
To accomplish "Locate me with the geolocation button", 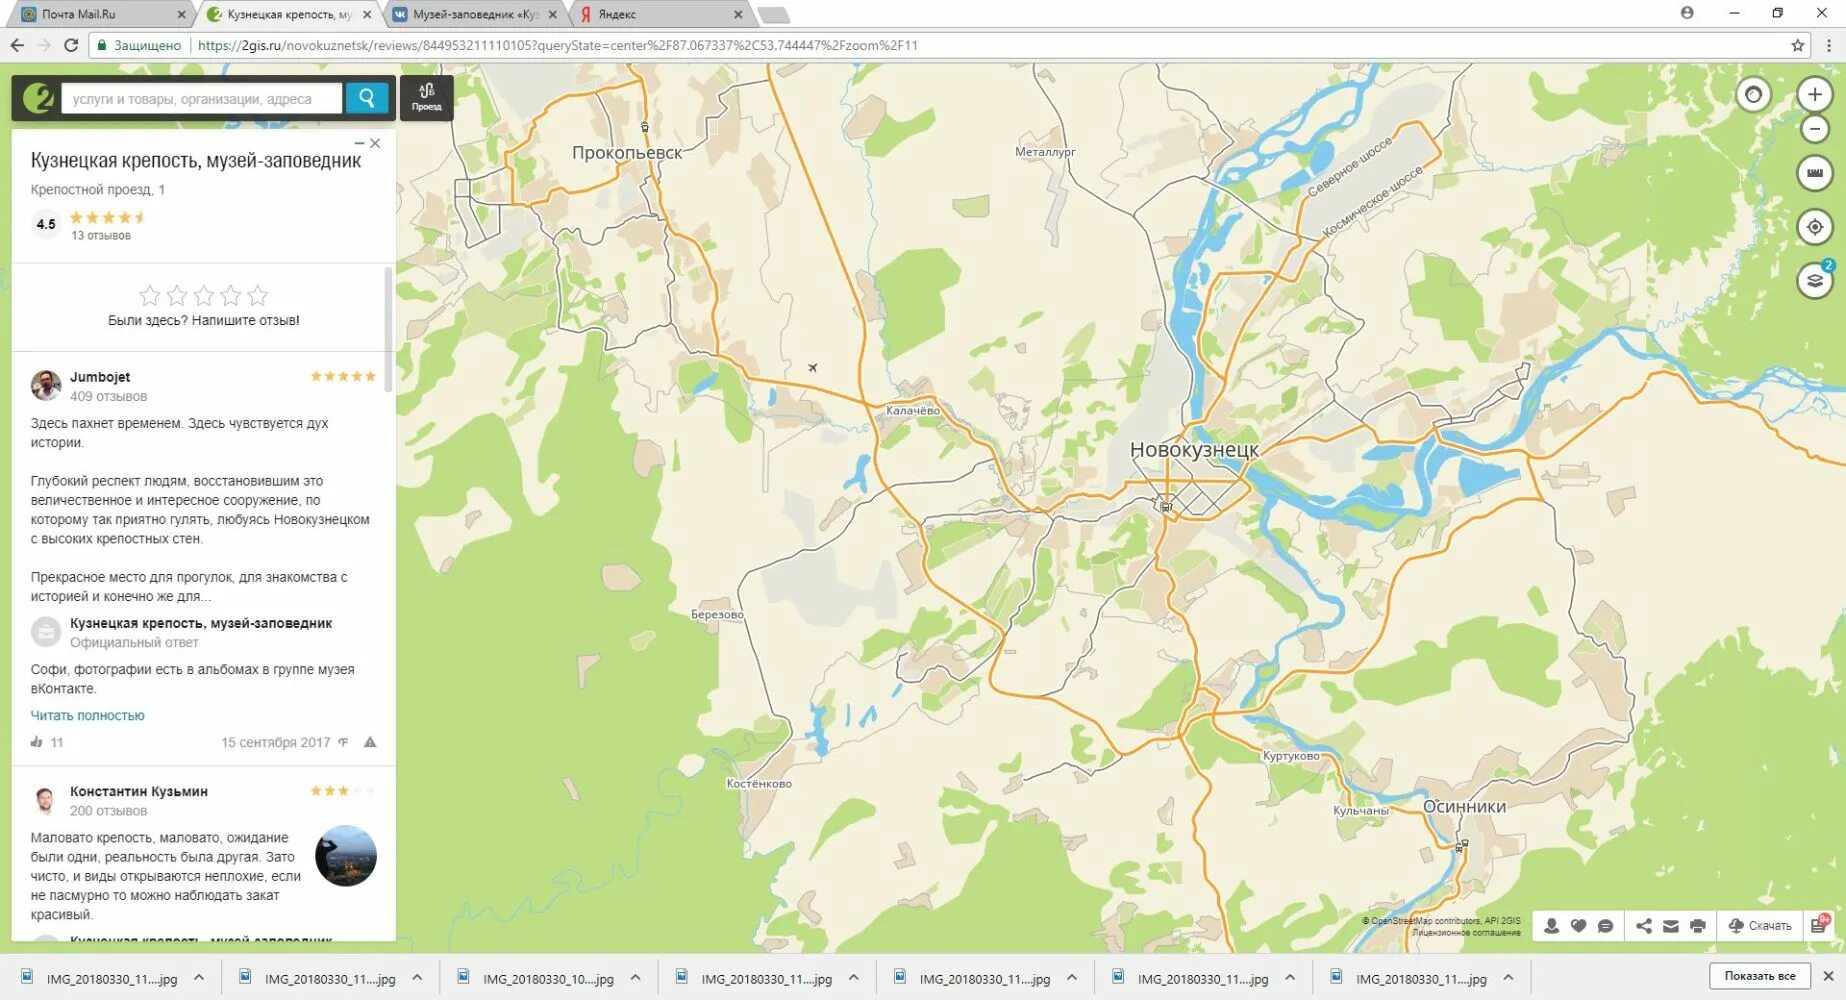I will [x=1814, y=227].
